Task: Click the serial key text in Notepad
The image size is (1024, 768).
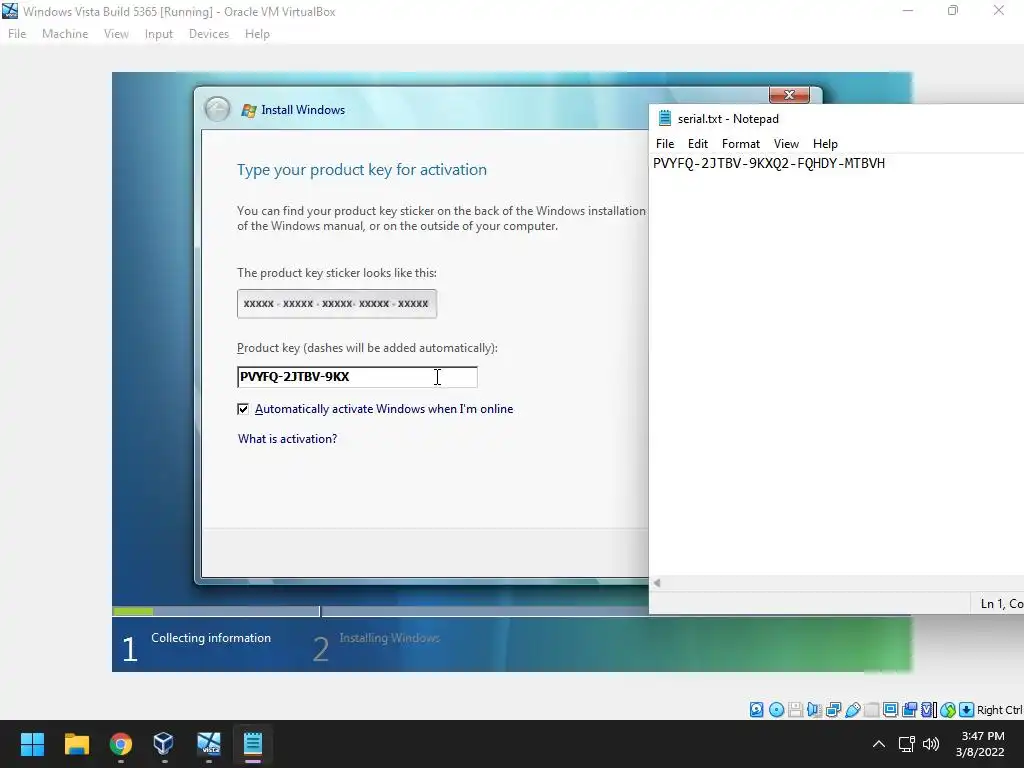Action: pos(769,163)
